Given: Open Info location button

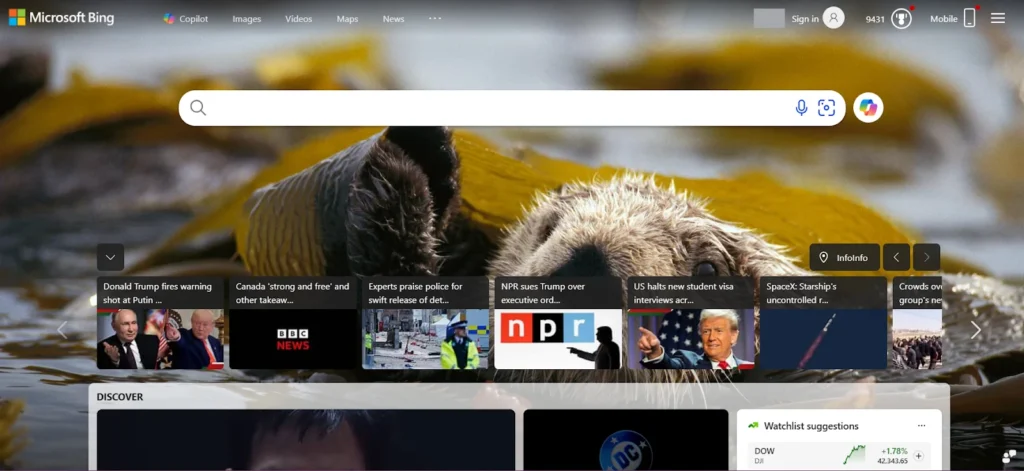Looking at the screenshot, I should point(845,257).
